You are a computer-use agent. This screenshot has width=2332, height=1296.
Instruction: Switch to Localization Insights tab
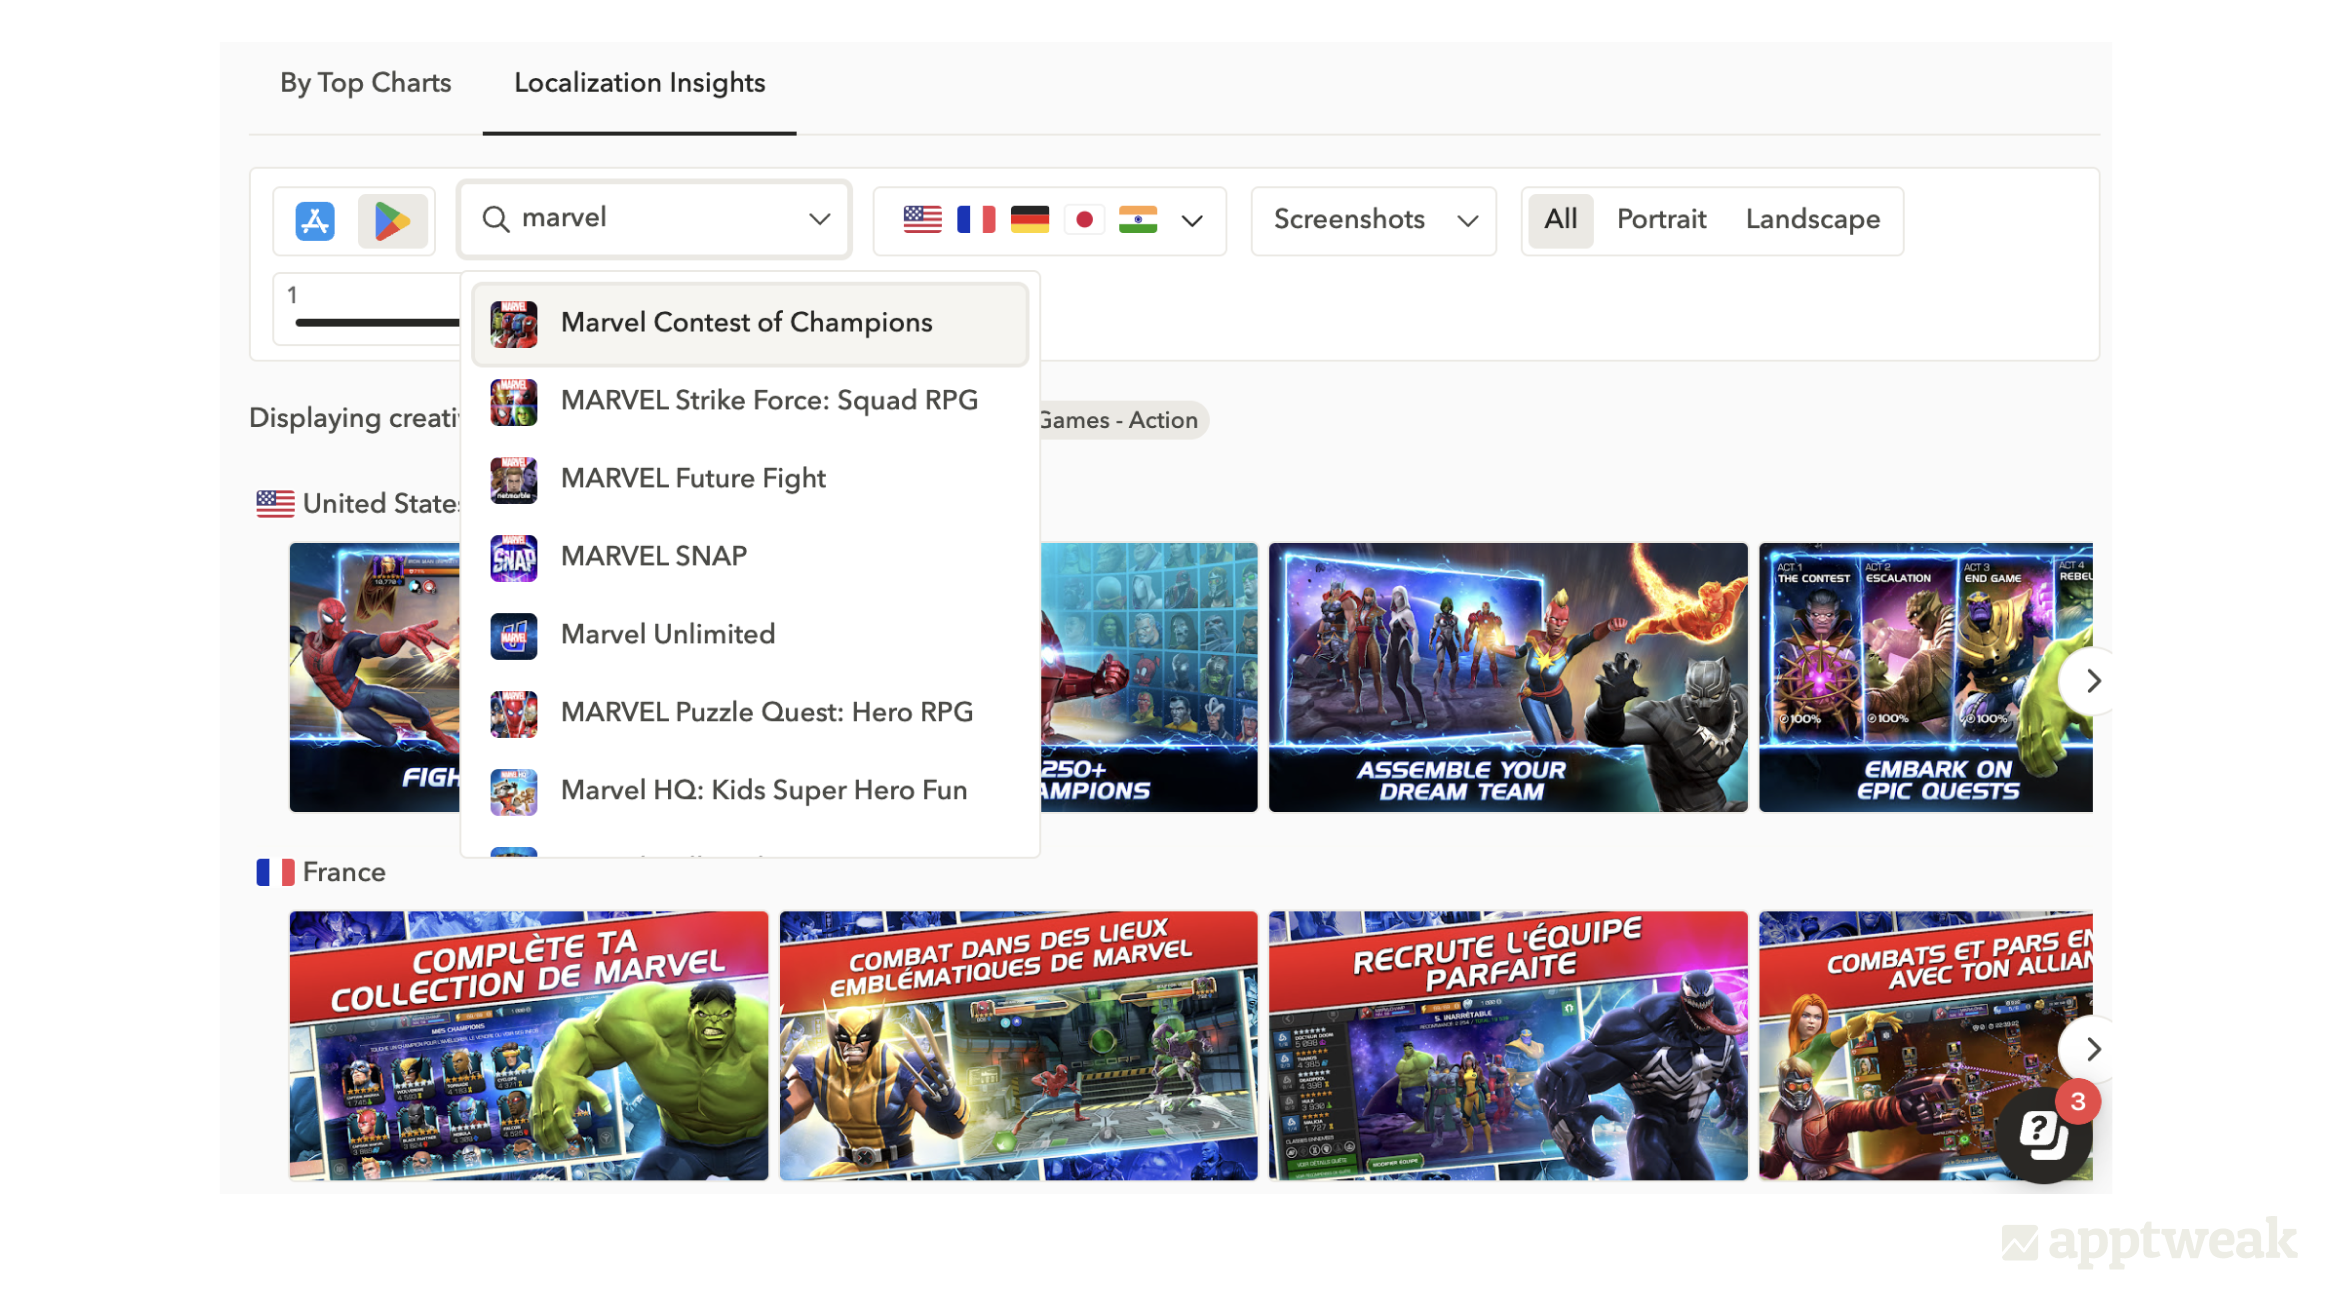640,83
